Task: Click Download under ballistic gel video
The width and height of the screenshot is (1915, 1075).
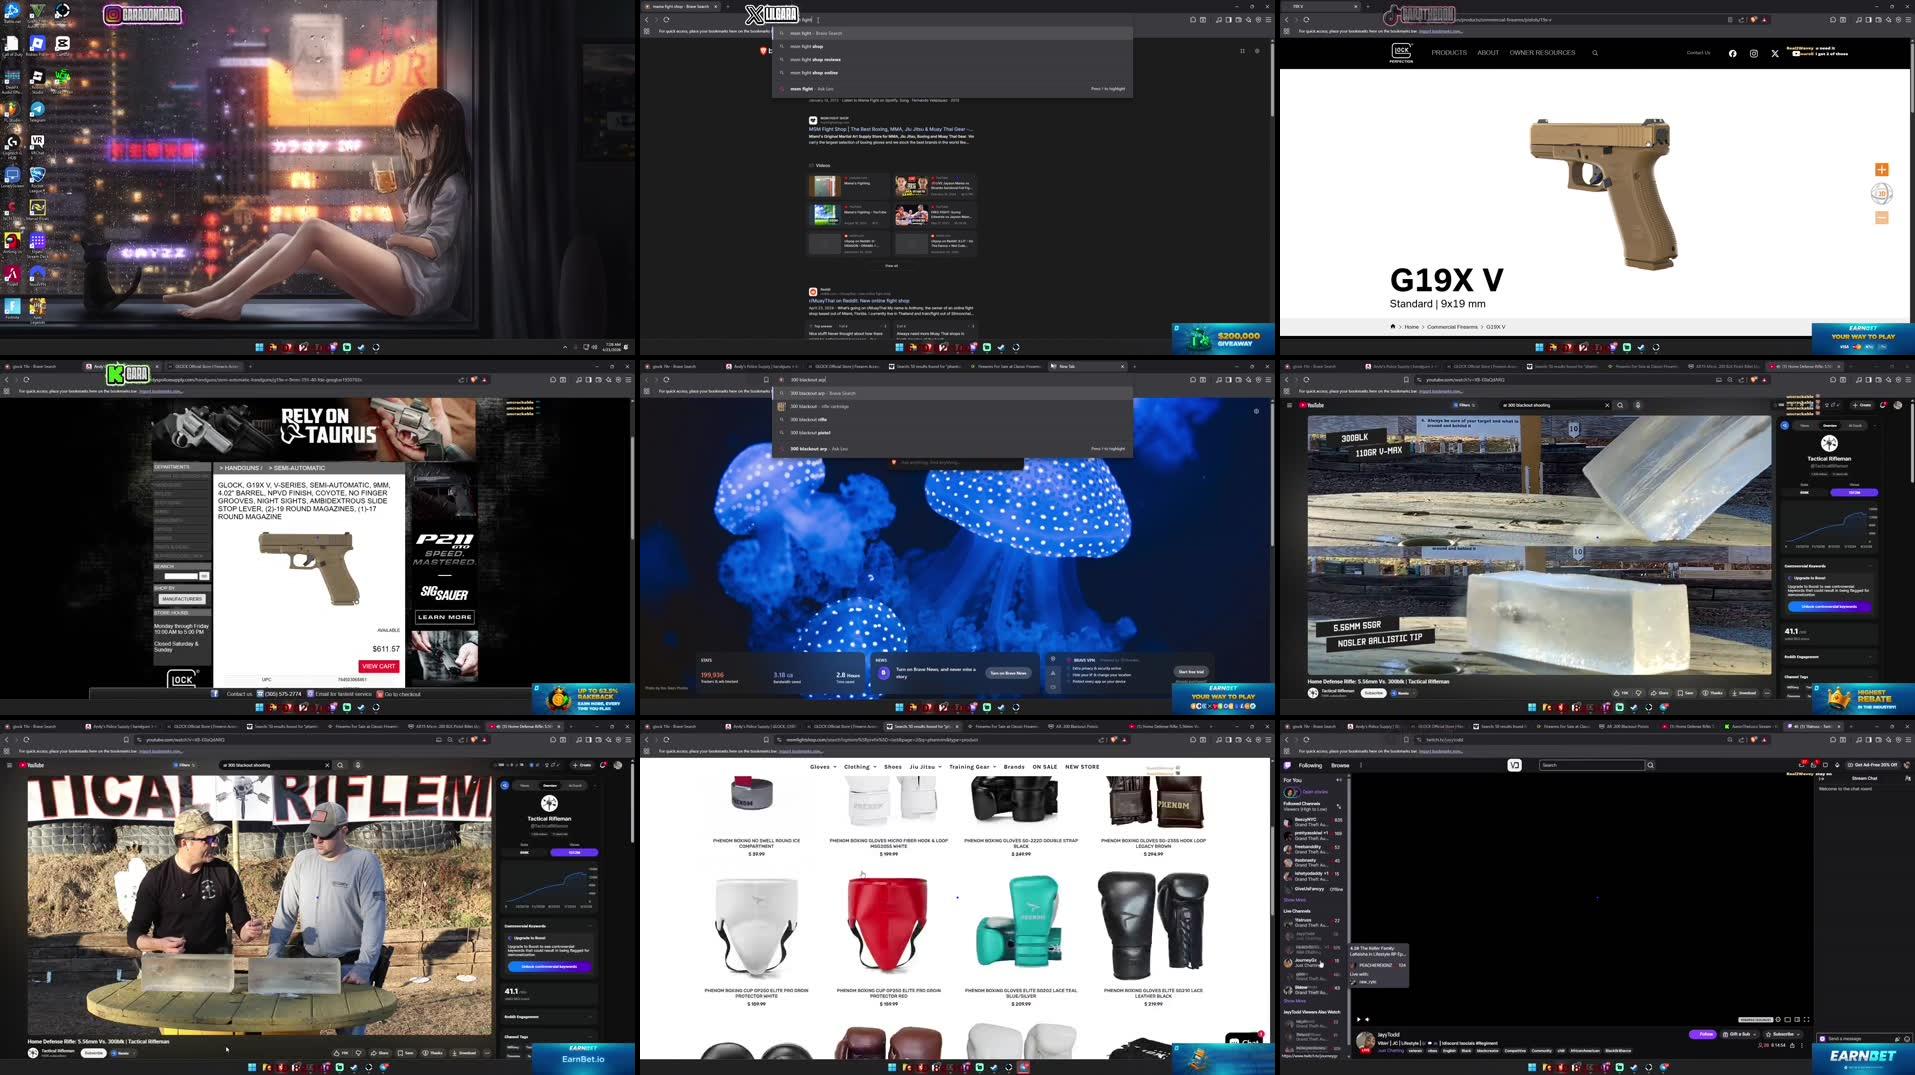Action: click(x=1745, y=693)
